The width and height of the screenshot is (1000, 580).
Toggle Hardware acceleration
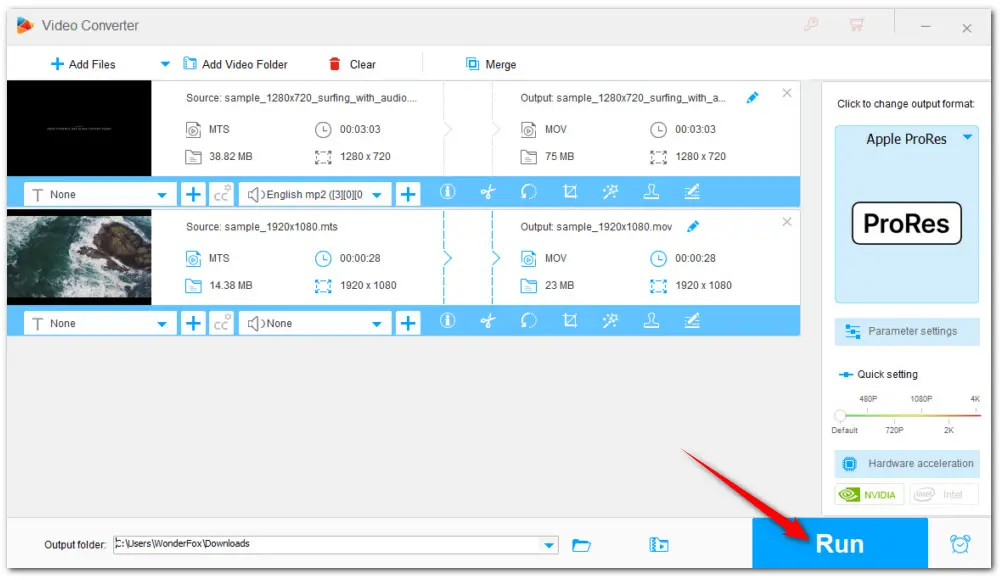click(x=907, y=464)
